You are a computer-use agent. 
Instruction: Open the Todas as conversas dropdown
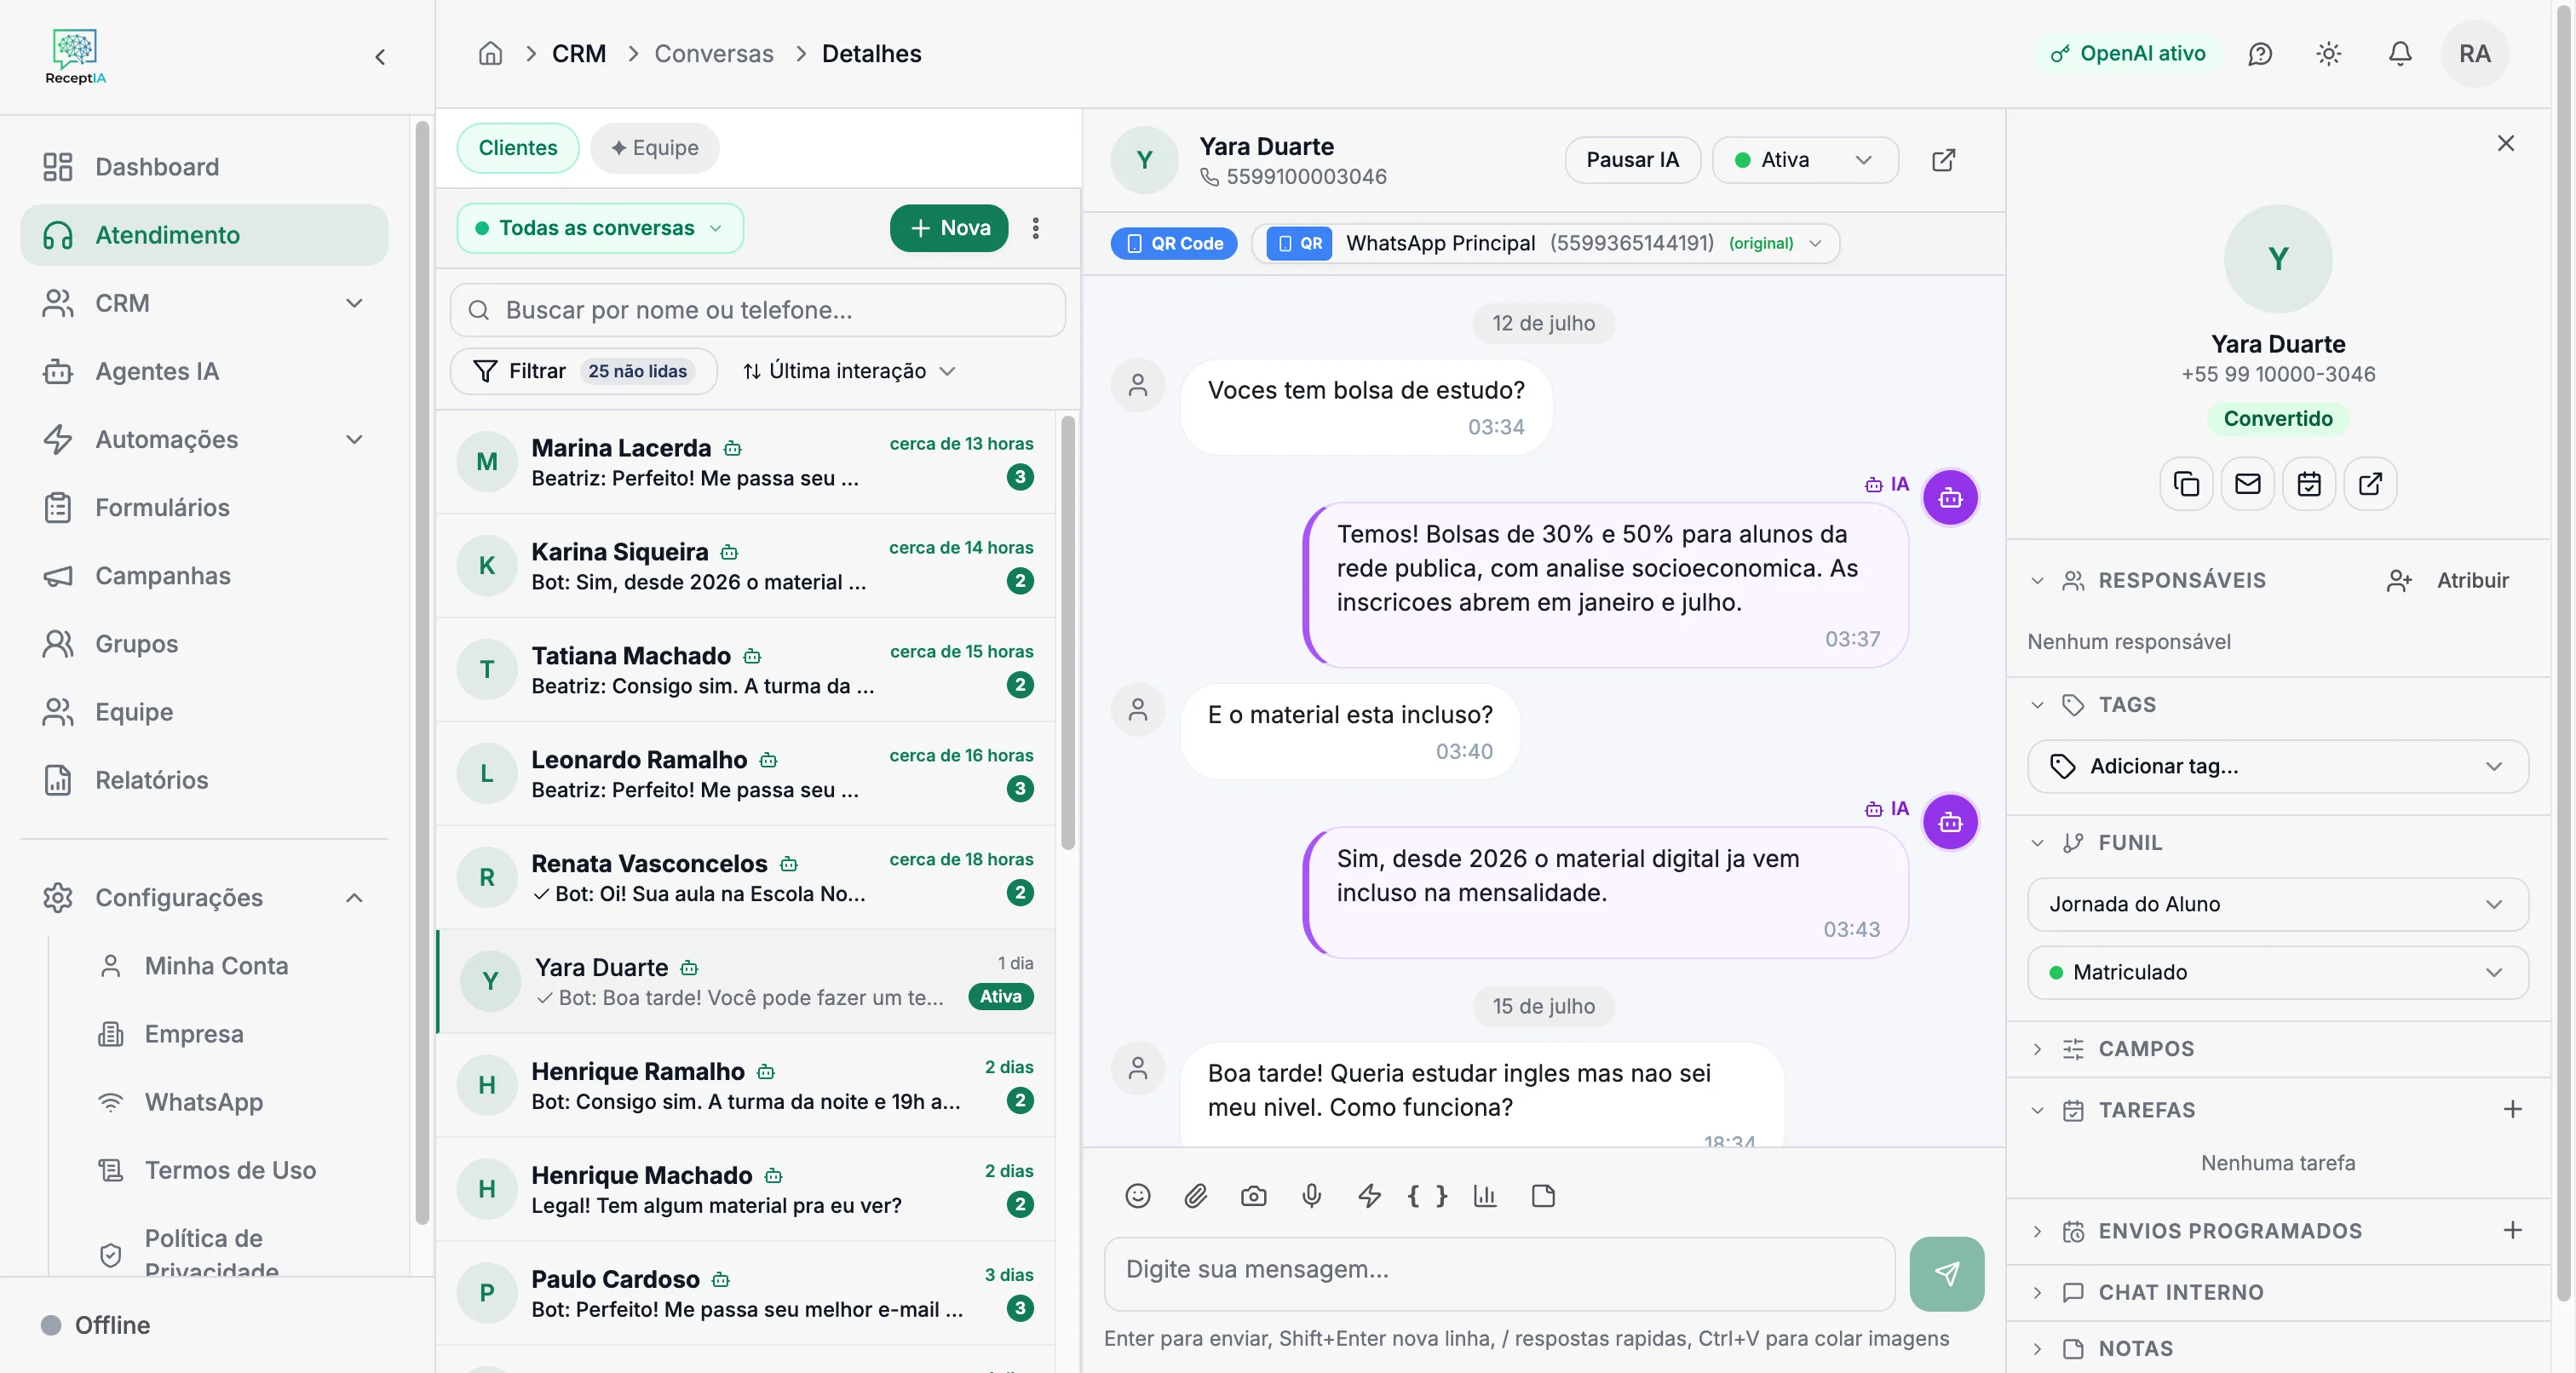[x=600, y=228]
